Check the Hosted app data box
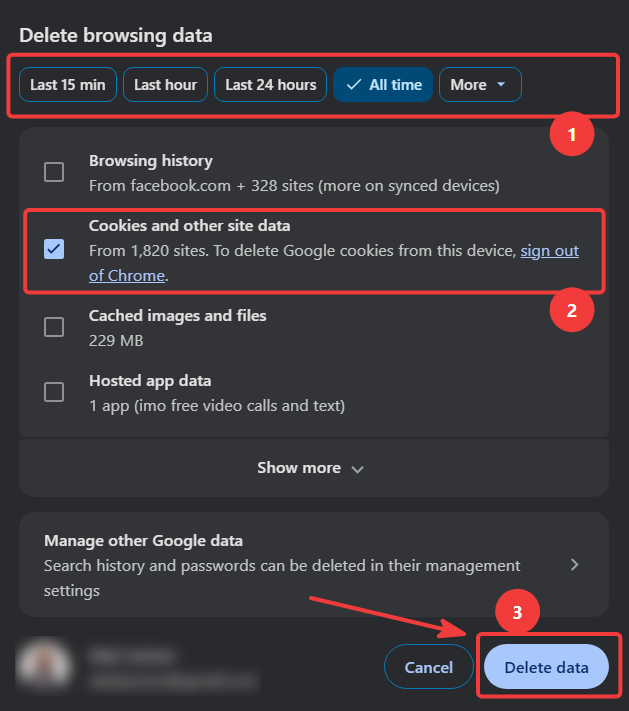The width and height of the screenshot is (629, 711). (54, 392)
